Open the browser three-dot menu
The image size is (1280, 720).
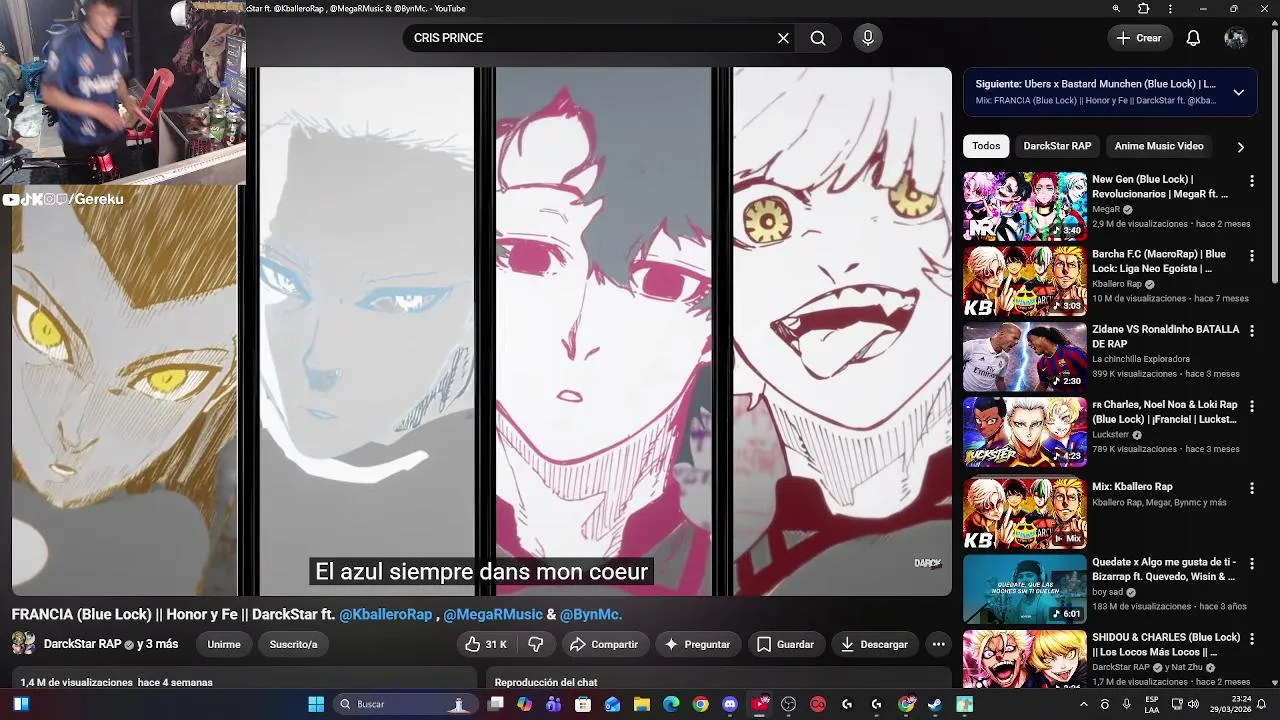[1170, 8]
